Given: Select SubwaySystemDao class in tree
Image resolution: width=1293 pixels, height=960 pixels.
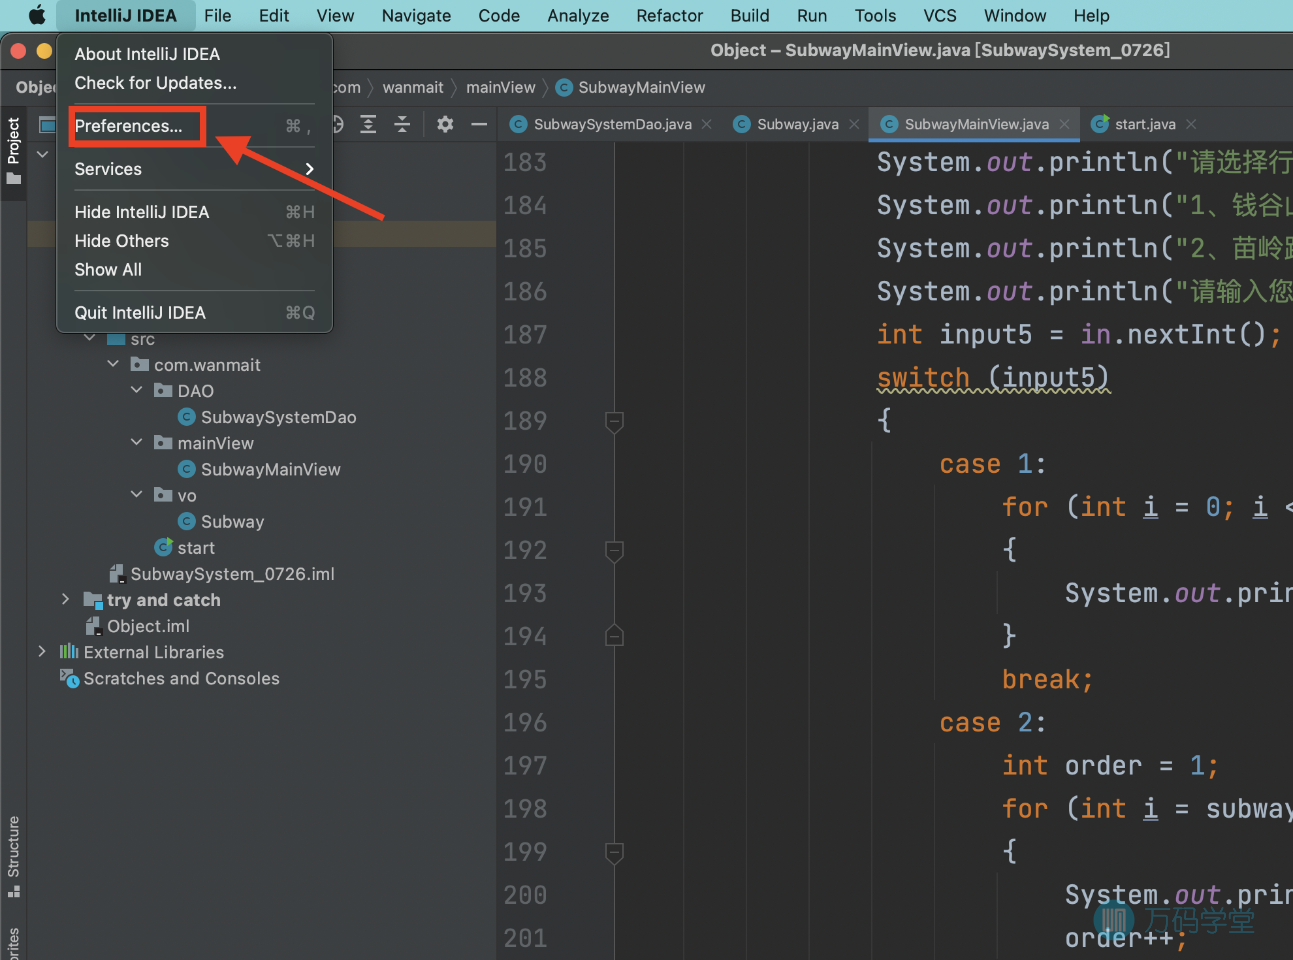Looking at the screenshot, I should (x=278, y=417).
